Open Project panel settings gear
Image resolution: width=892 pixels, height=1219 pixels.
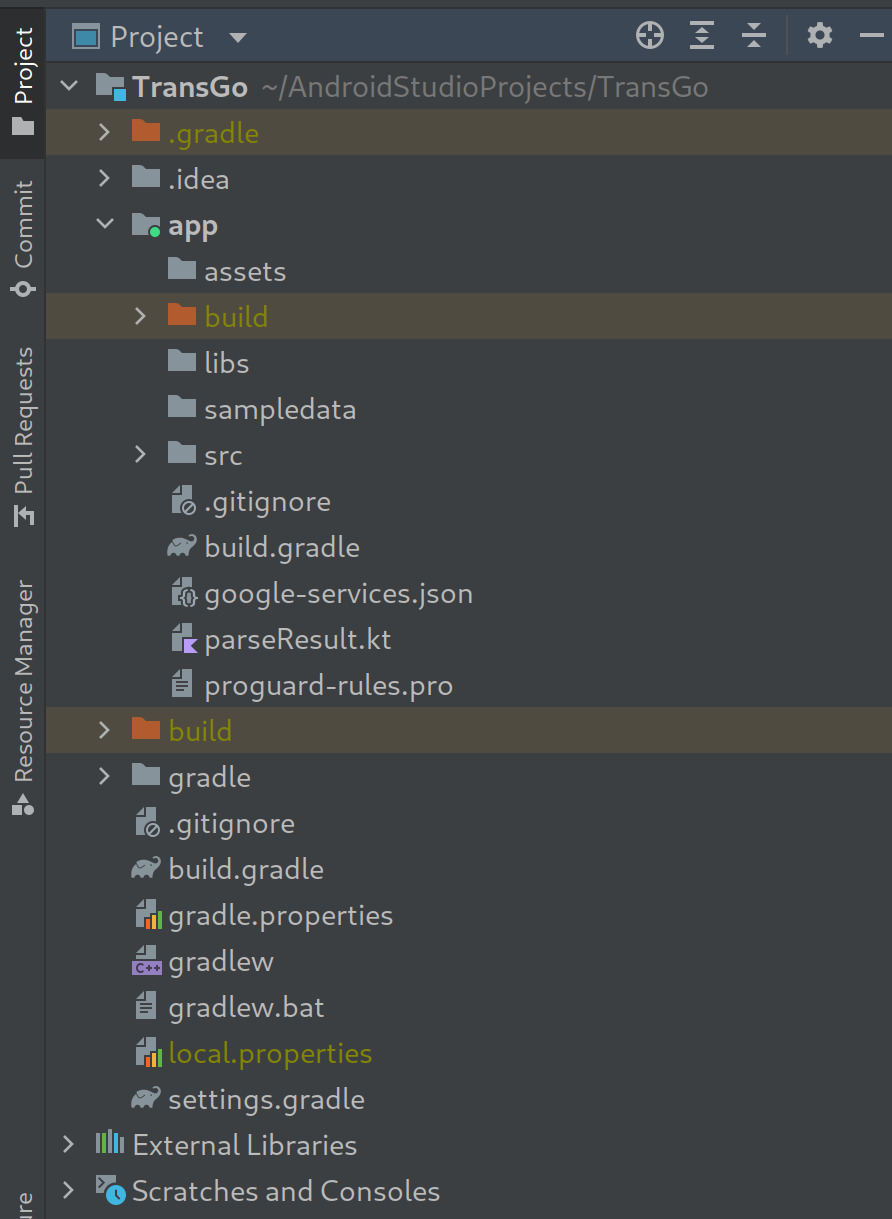tap(820, 36)
